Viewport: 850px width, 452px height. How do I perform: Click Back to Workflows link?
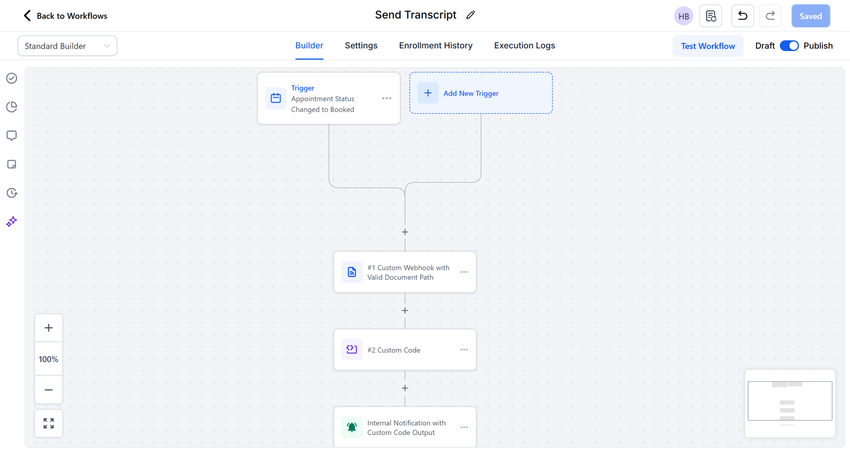[65, 16]
